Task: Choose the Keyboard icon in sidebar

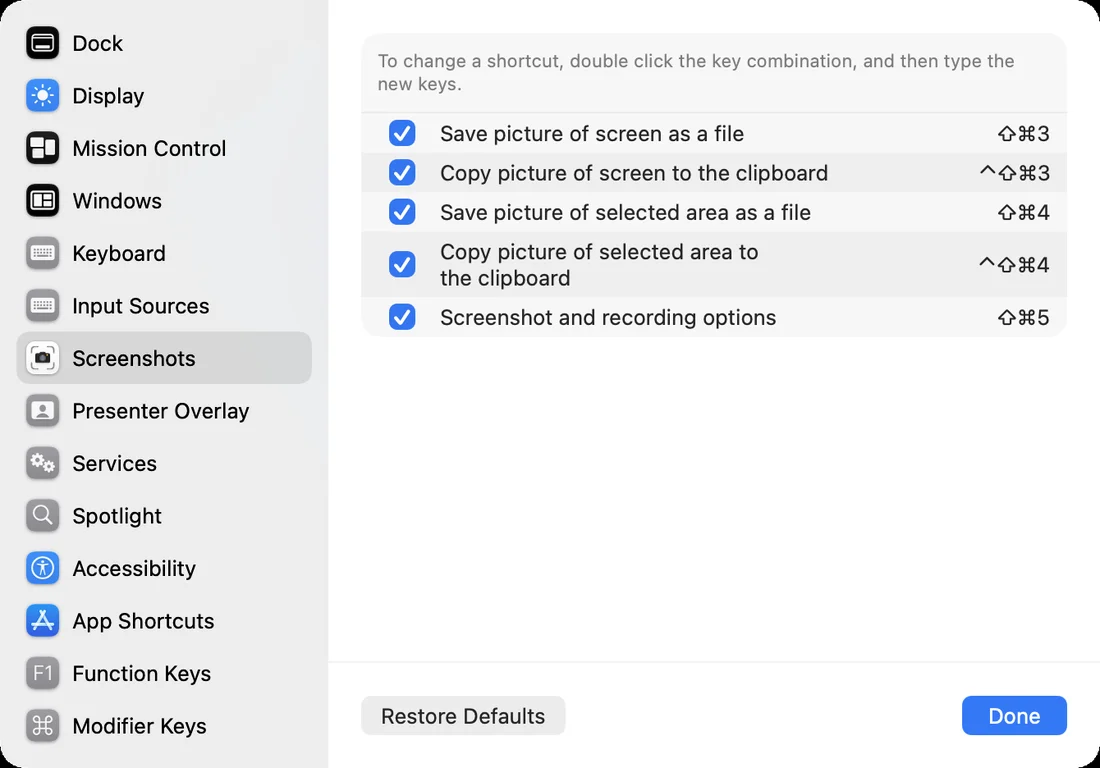Action: pyautogui.click(x=43, y=253)
